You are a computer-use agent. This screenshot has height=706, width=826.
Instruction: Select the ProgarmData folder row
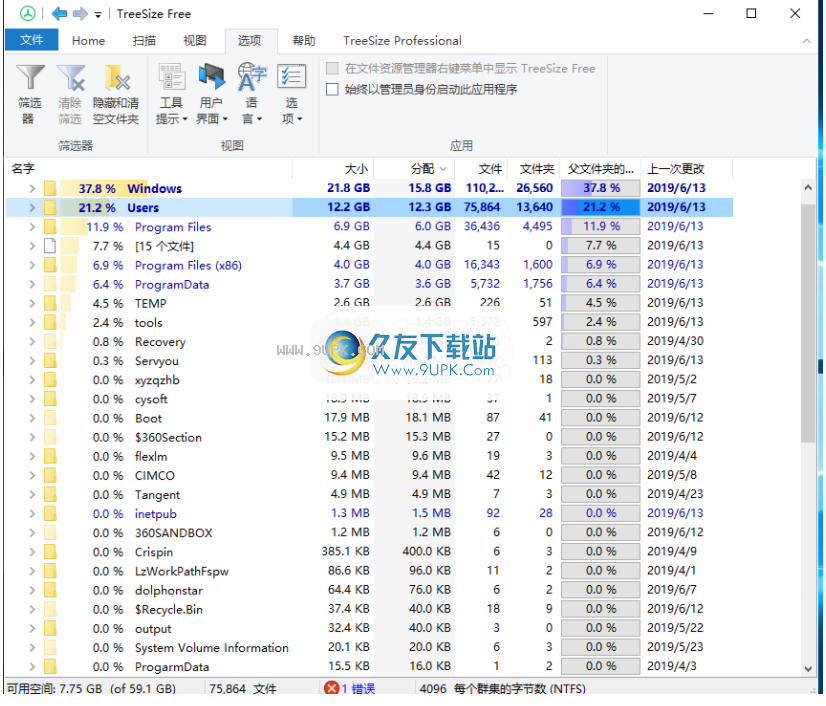(369, 666)
